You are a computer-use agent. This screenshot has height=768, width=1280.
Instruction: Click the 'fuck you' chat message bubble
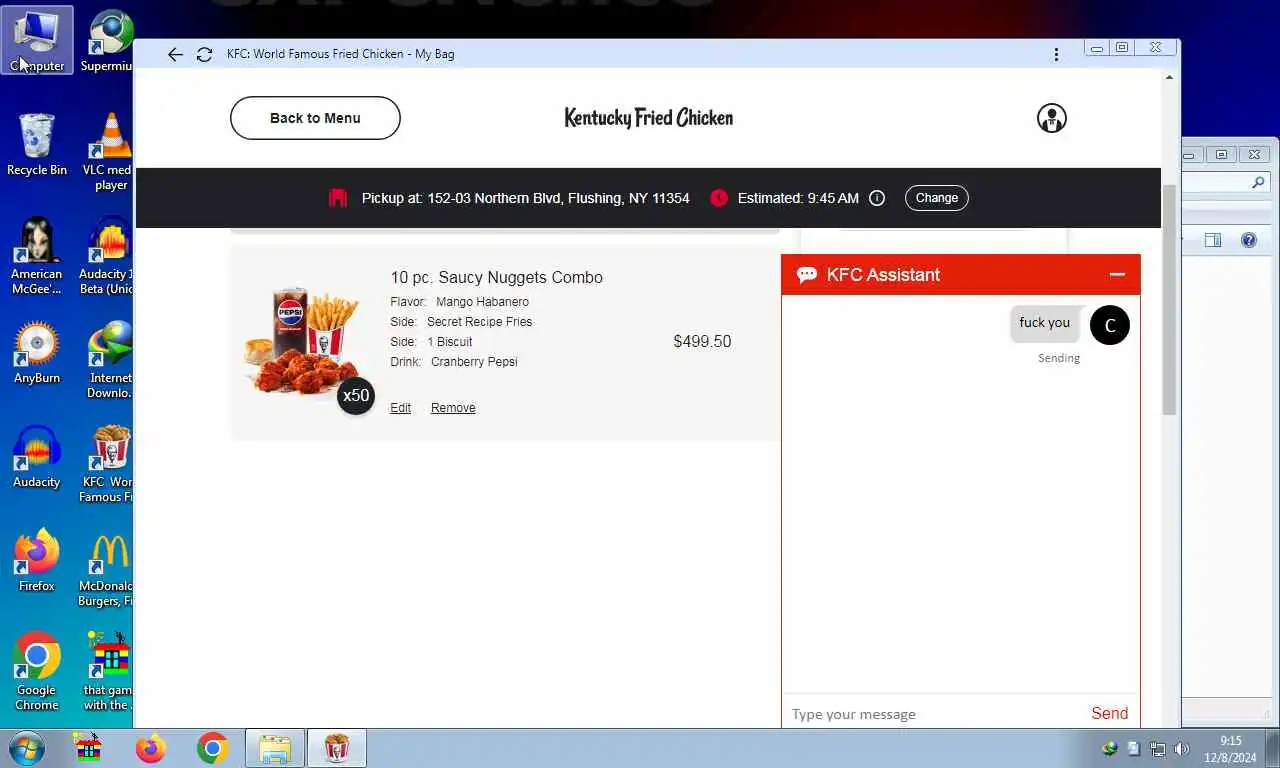click(x=1045, y=323)
